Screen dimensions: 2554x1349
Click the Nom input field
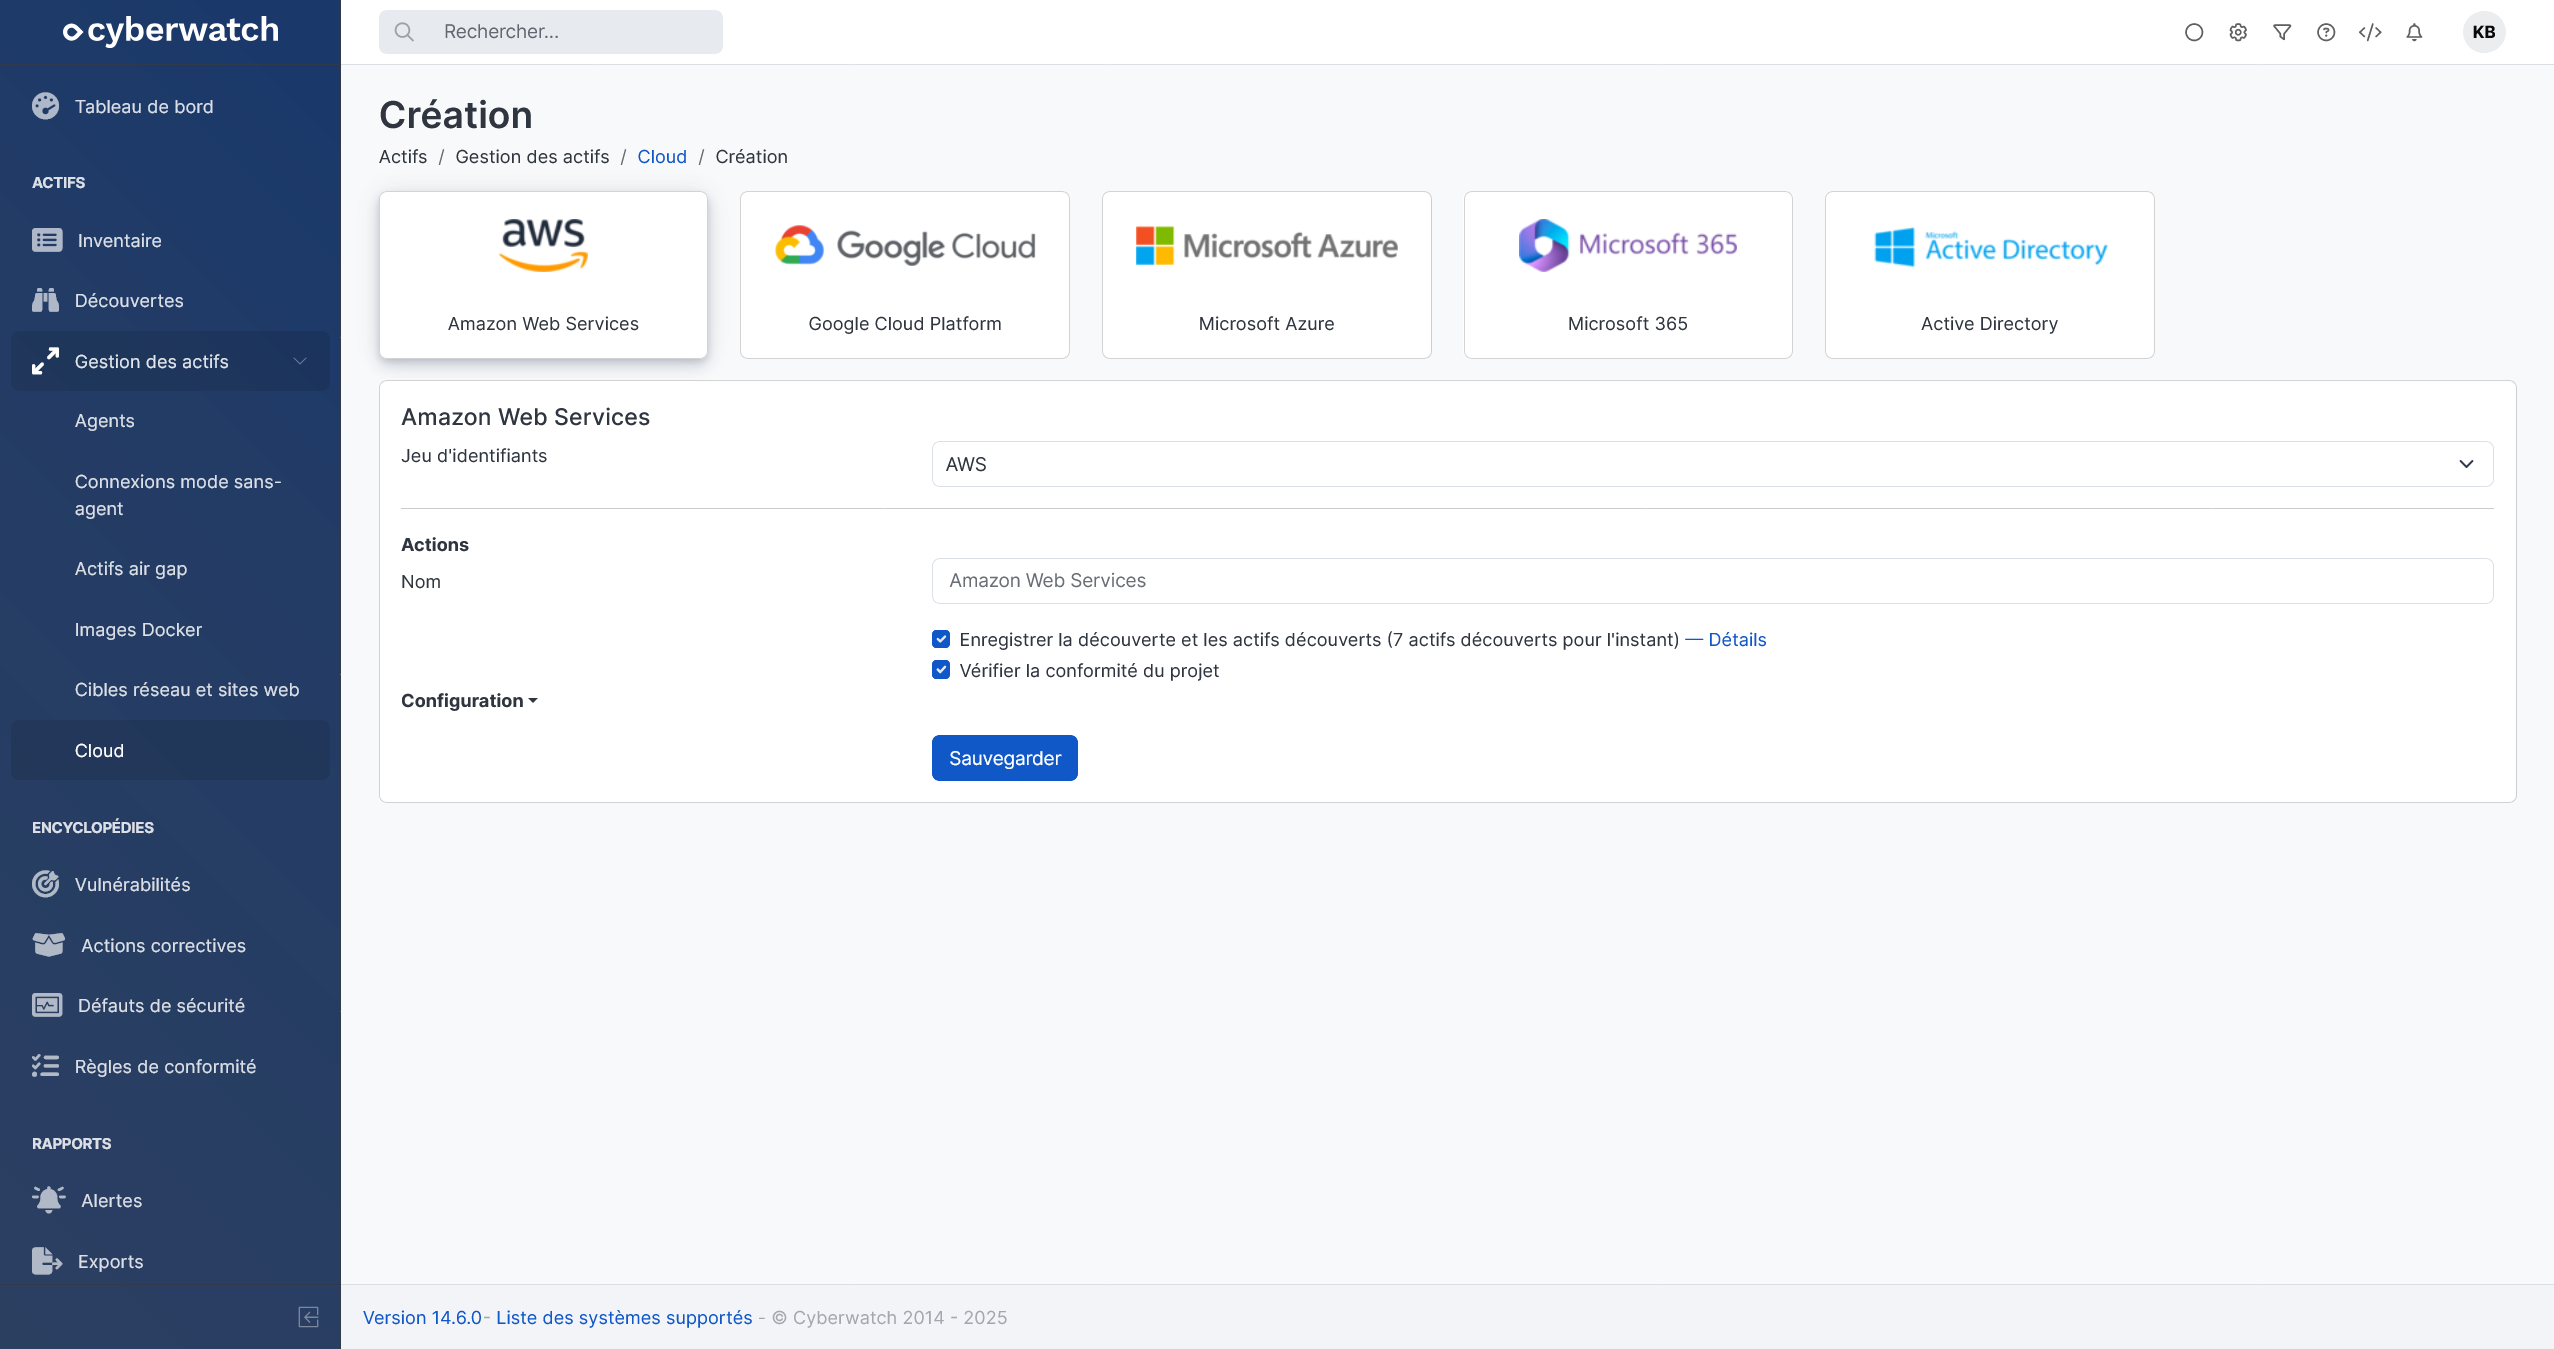tap(1712, 581)
